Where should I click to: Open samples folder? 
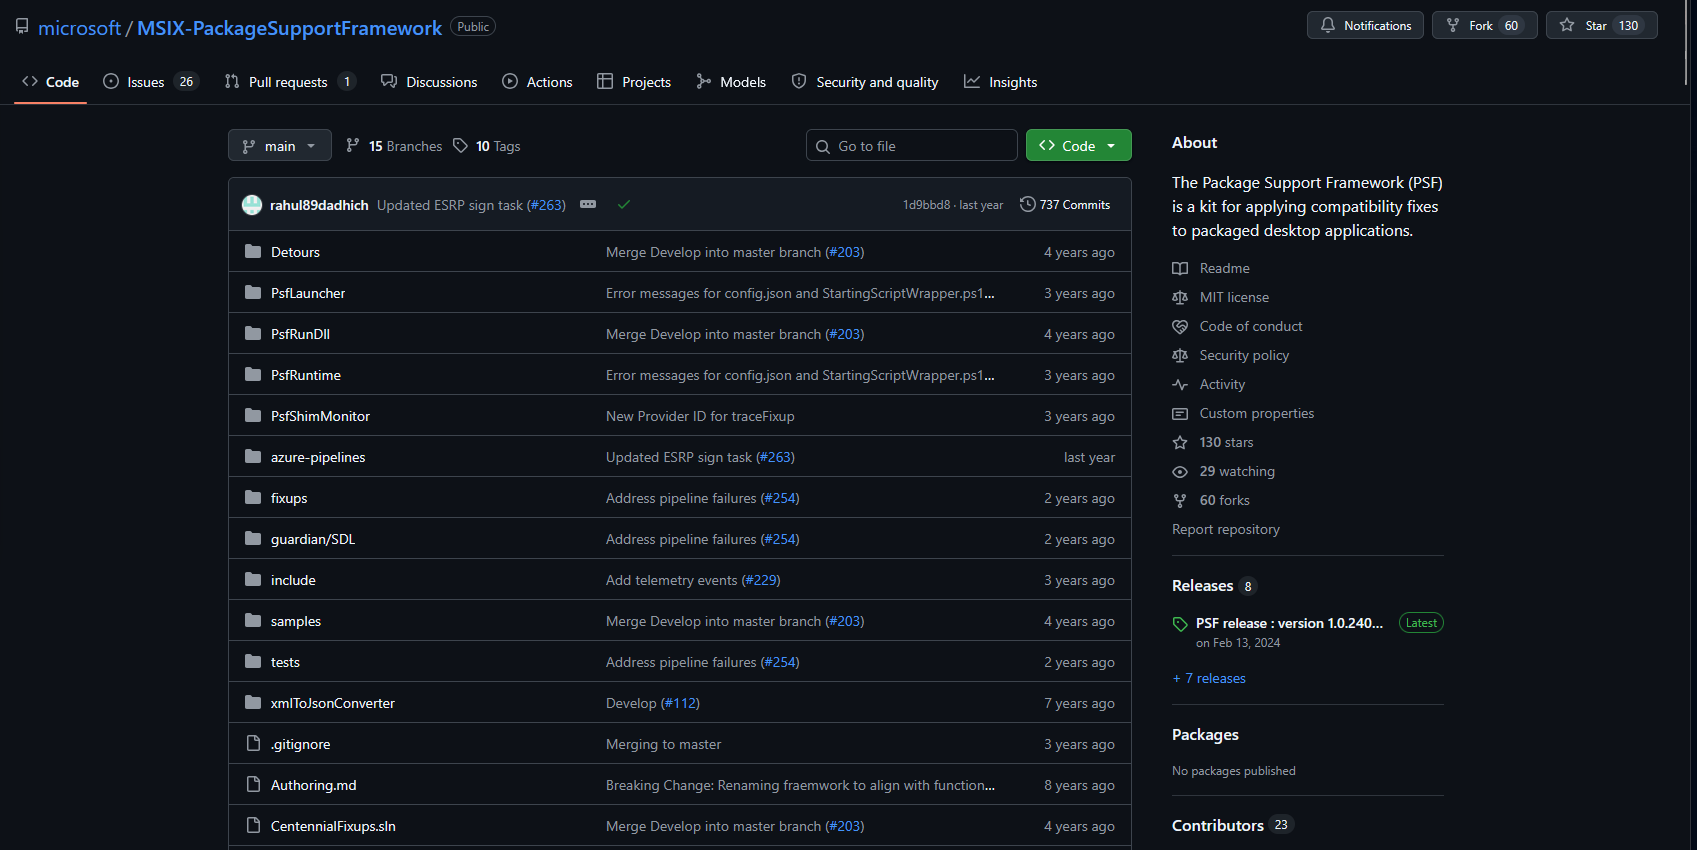(296, 621)
